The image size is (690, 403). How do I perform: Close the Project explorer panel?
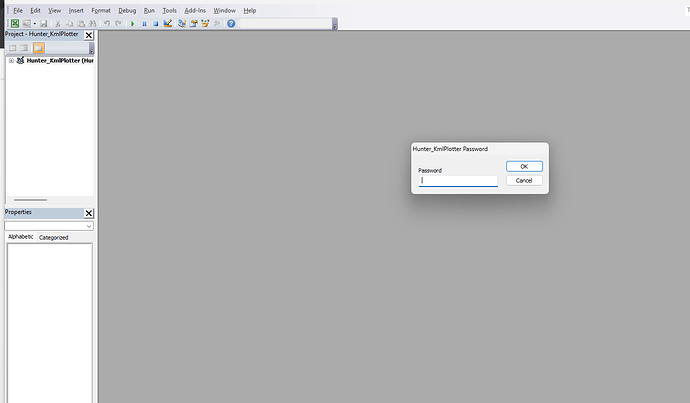(x=89, y=34)
